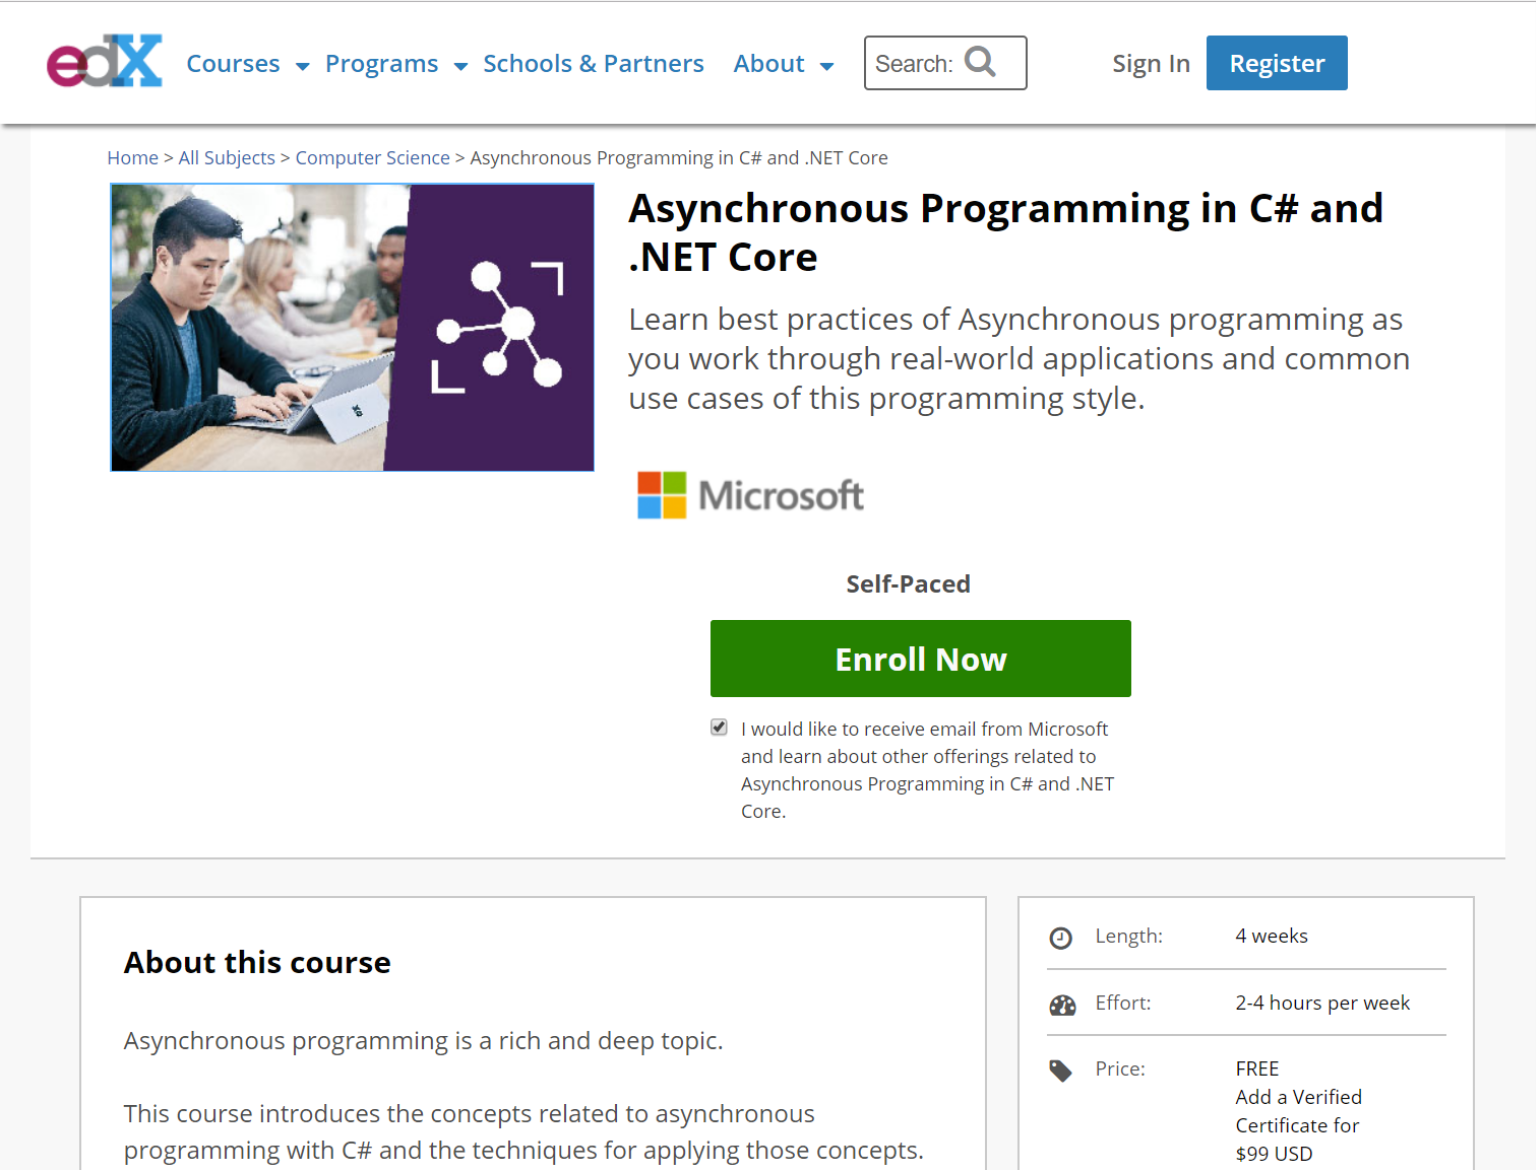The image size is (1536, 1170).
Task: Open the Courses menu
Action: click(233, 63)
